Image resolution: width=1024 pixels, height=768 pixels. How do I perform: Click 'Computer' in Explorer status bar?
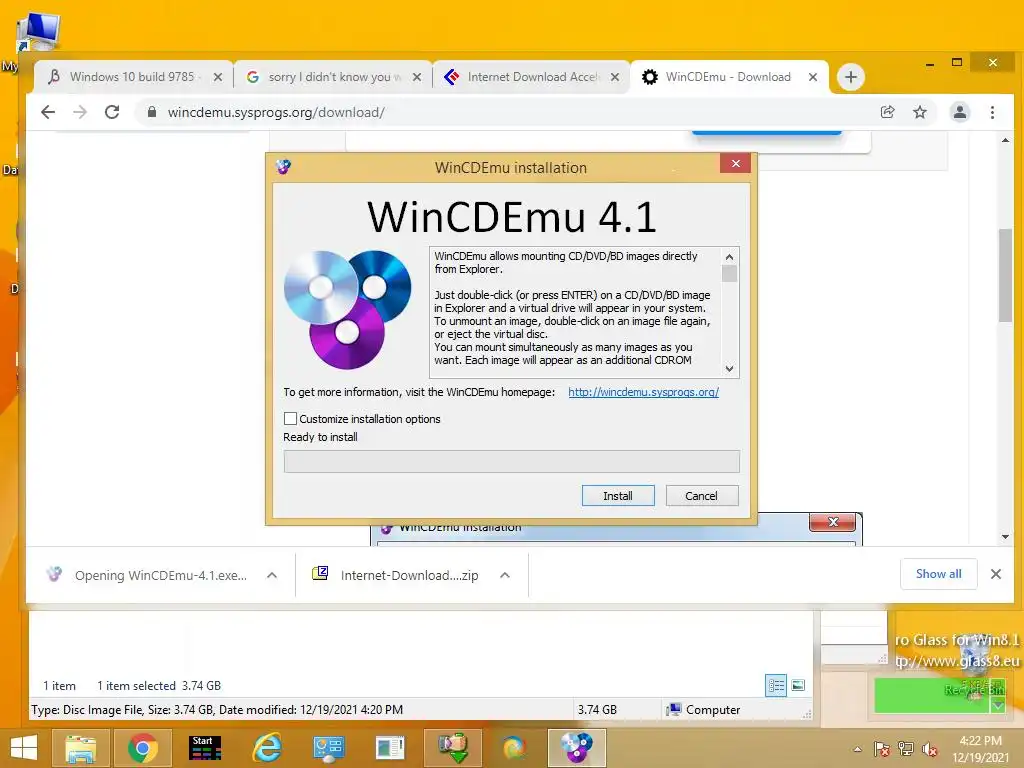coord(703,710)
